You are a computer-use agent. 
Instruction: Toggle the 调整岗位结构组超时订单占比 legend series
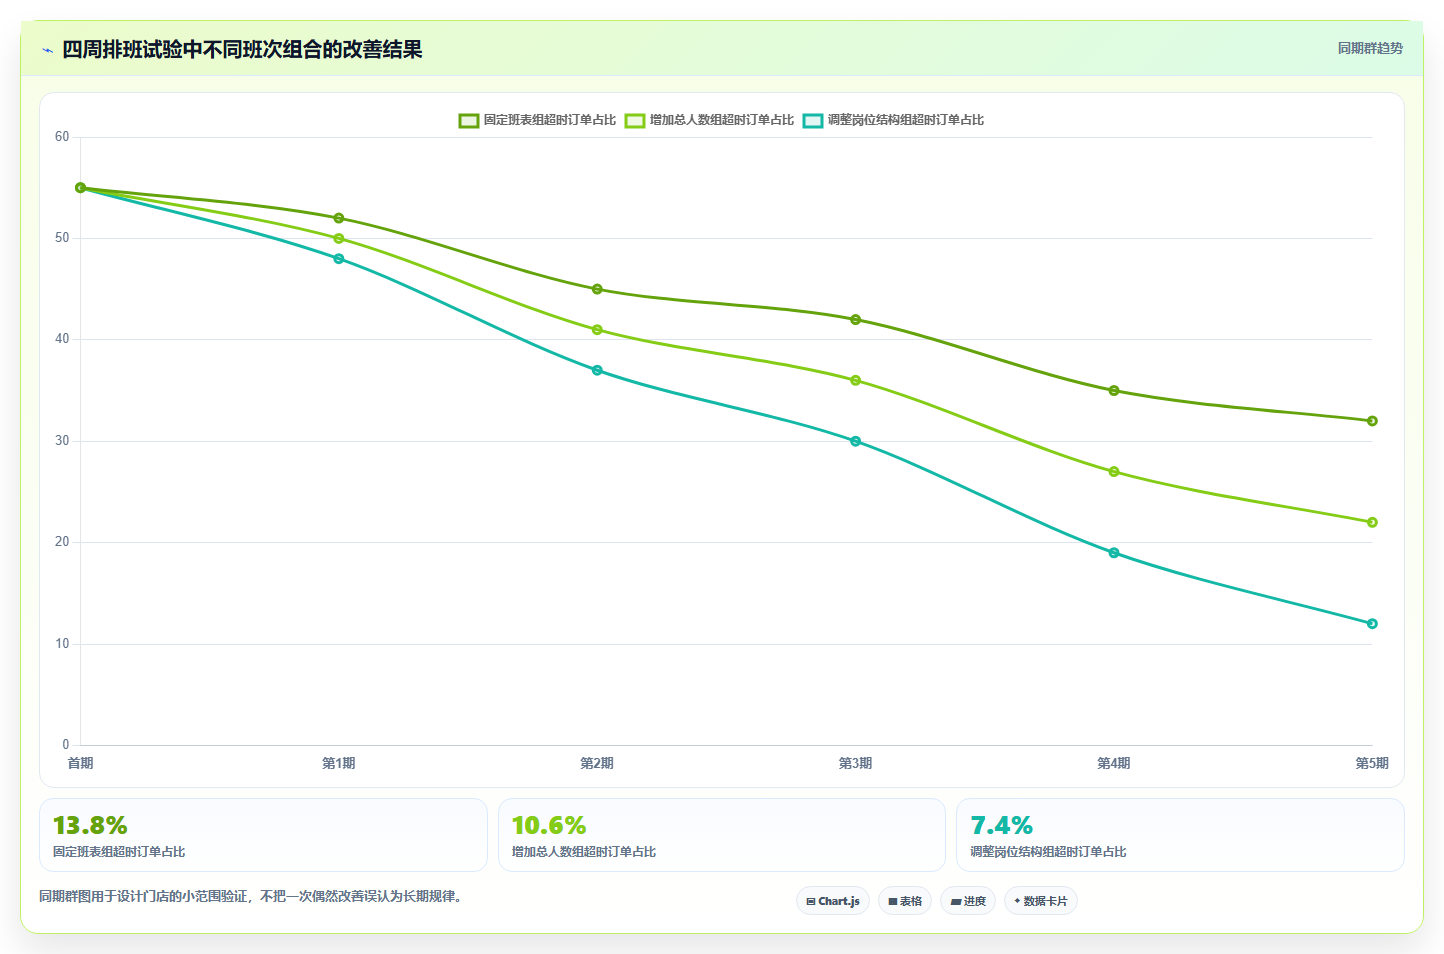click(x=893, y=120)
